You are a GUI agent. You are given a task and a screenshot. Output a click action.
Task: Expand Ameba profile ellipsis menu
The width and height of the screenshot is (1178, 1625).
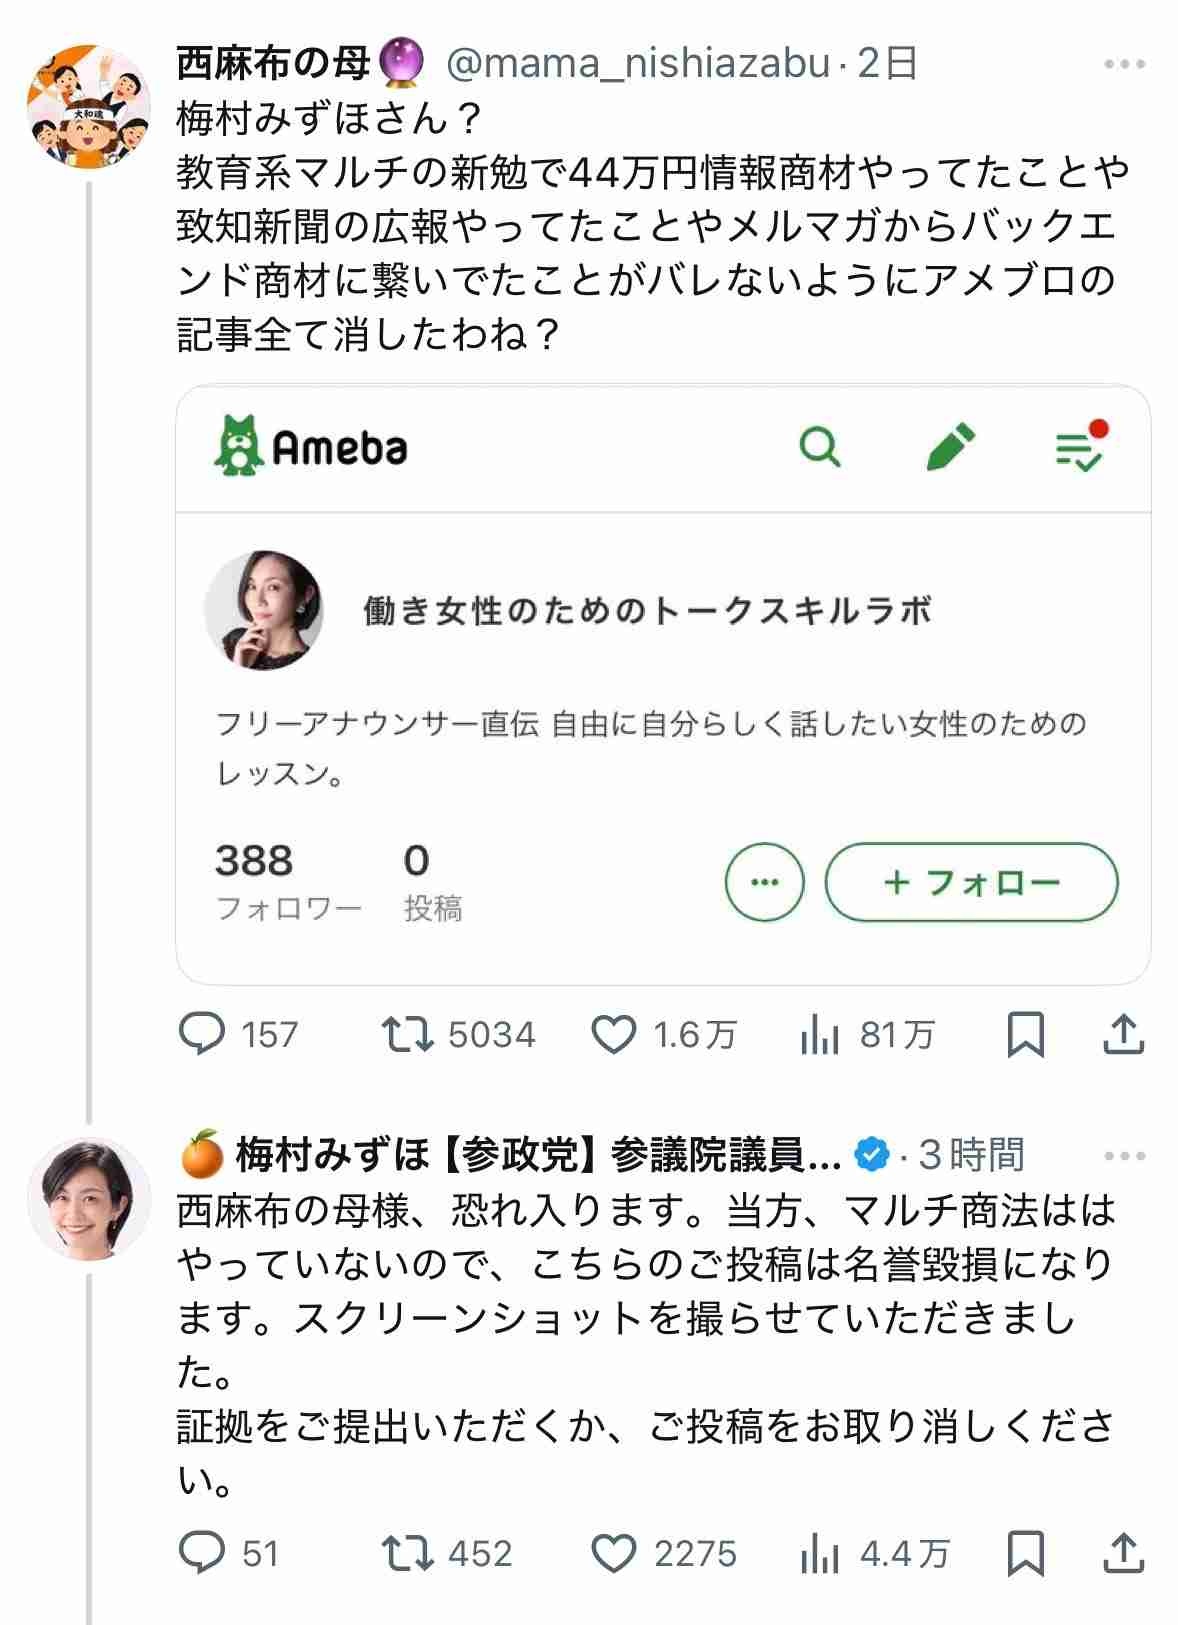(764, 882)
